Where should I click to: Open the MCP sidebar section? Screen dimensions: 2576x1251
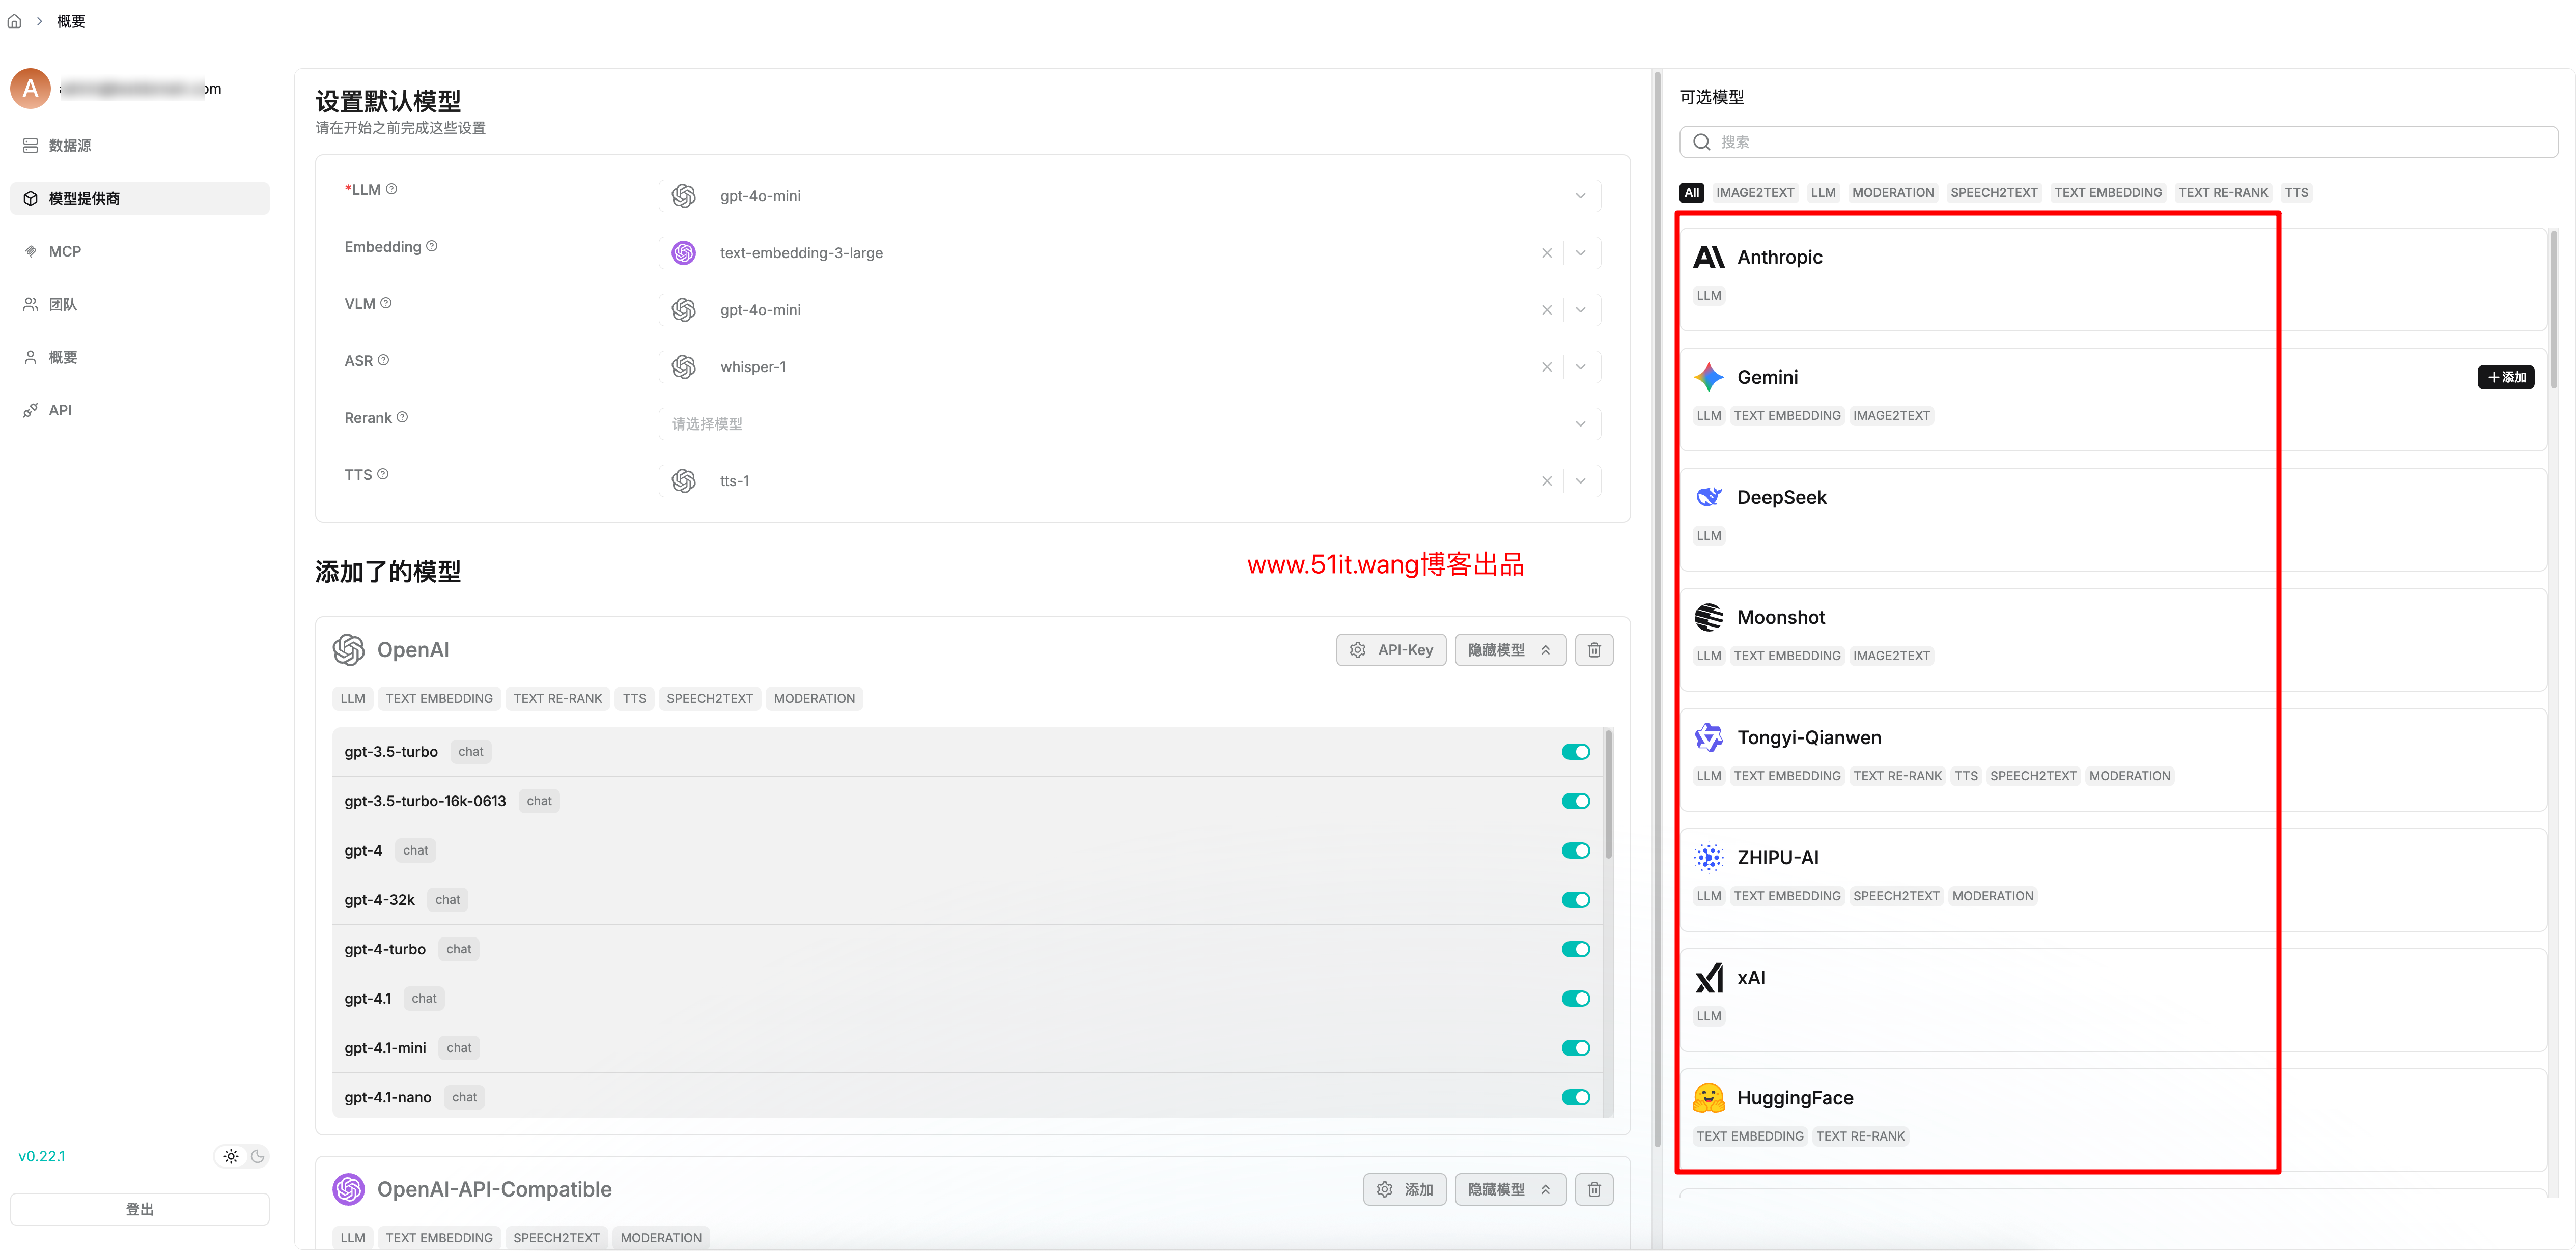pos(66,250)
